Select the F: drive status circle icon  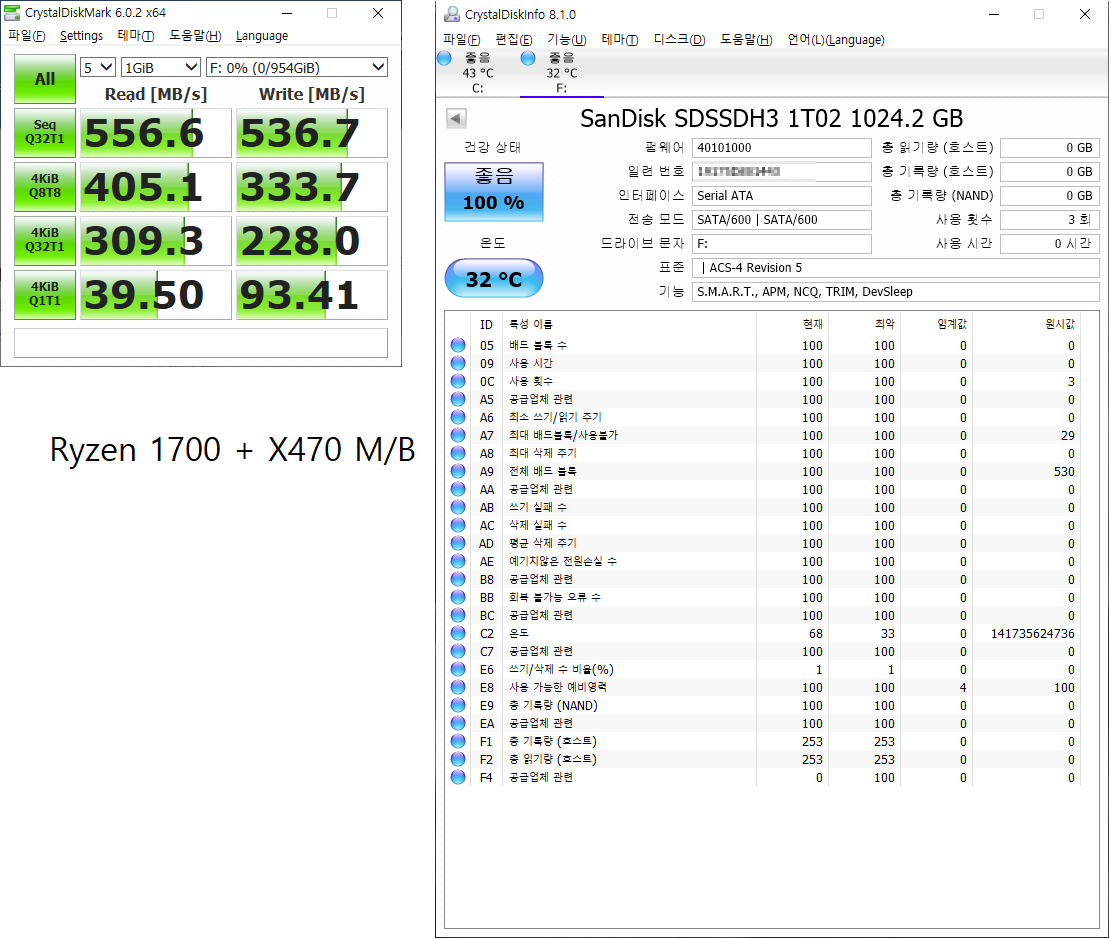click(x=528, y=58)
